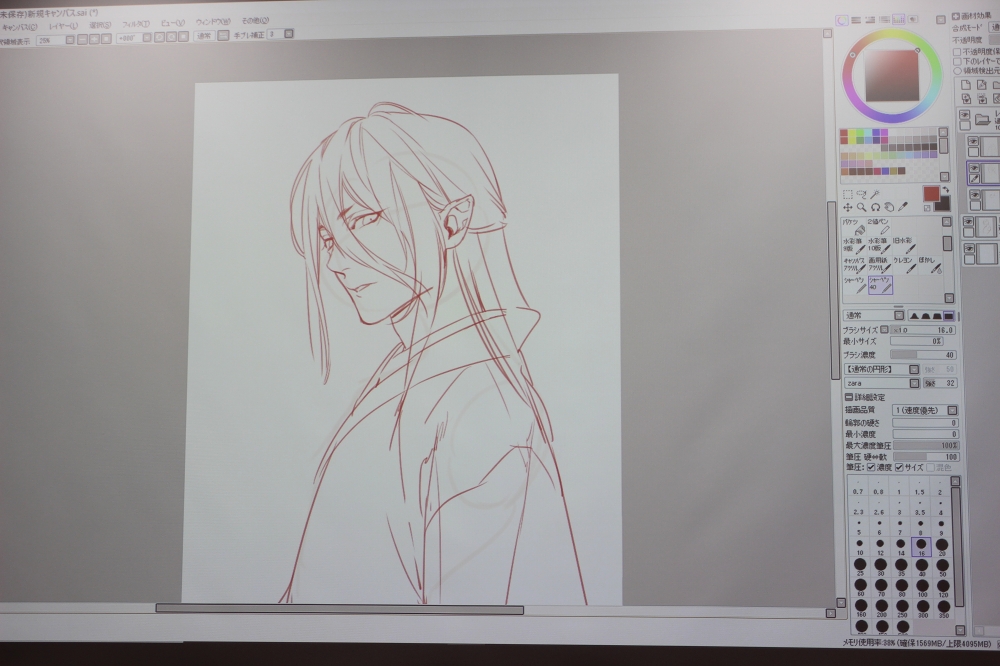Choose the シャーペン 40 pencil tool
The image size is (1000, 666).
tap(880, 285)
